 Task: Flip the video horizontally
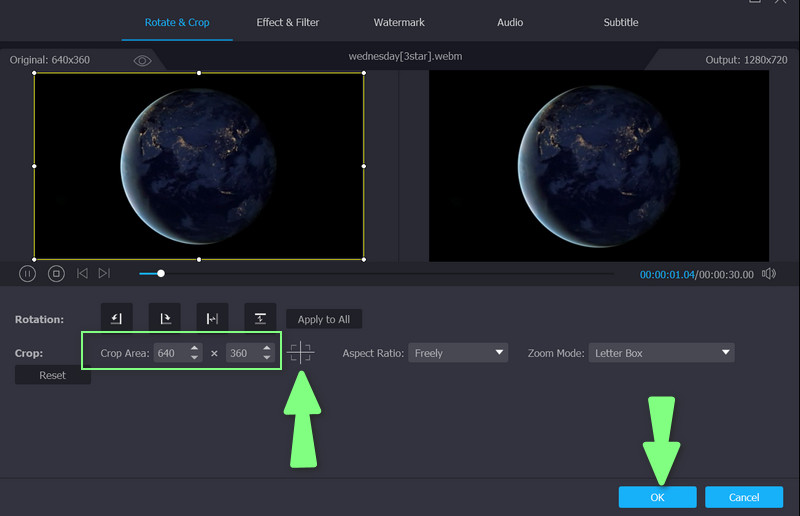coord(212,318)
